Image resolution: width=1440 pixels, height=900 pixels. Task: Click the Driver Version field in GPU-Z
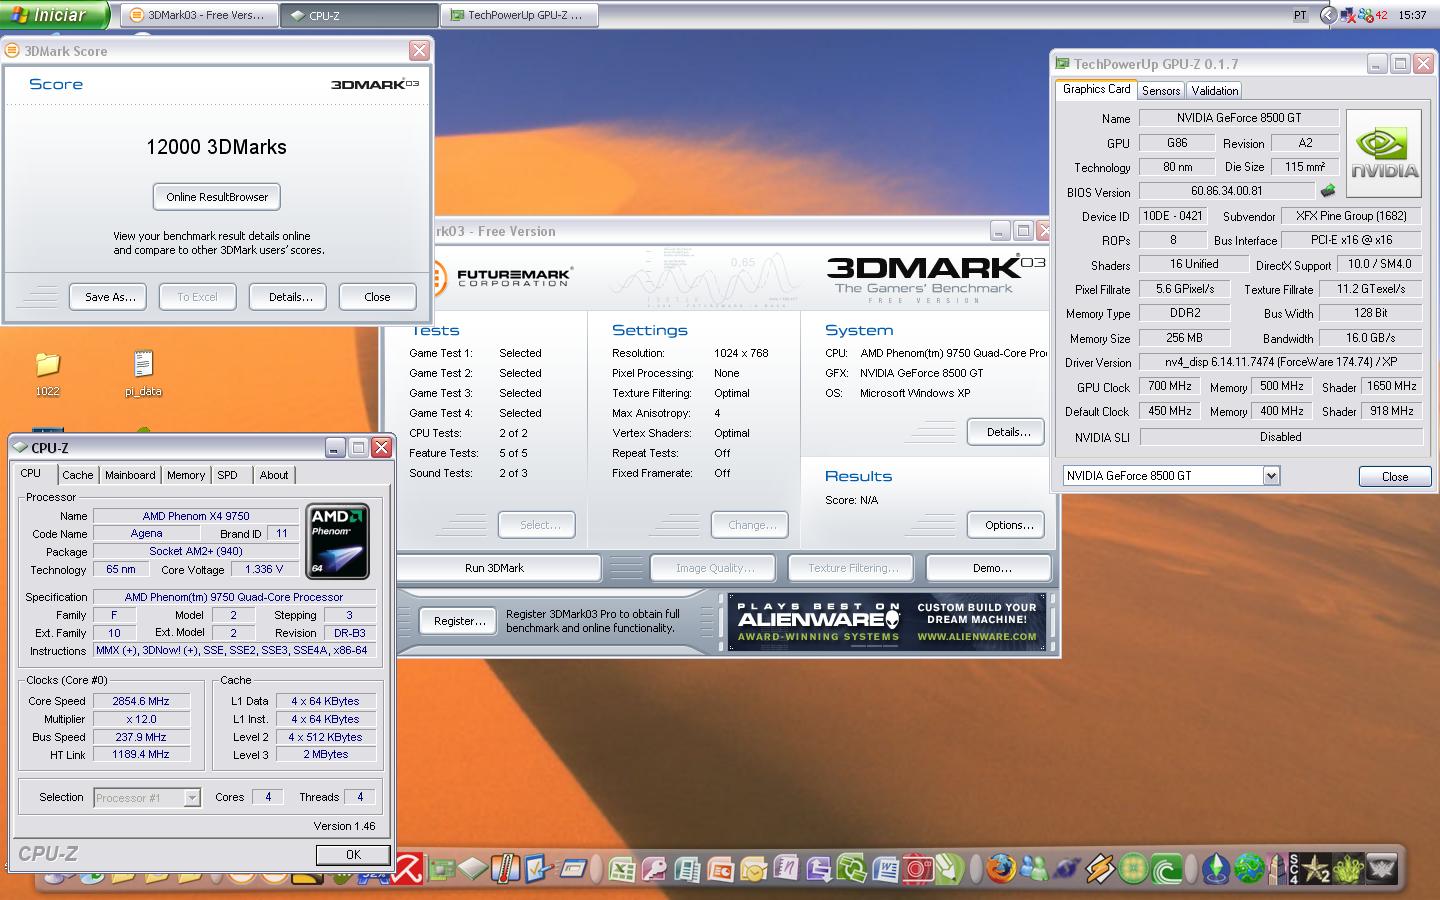(1280, 362)
